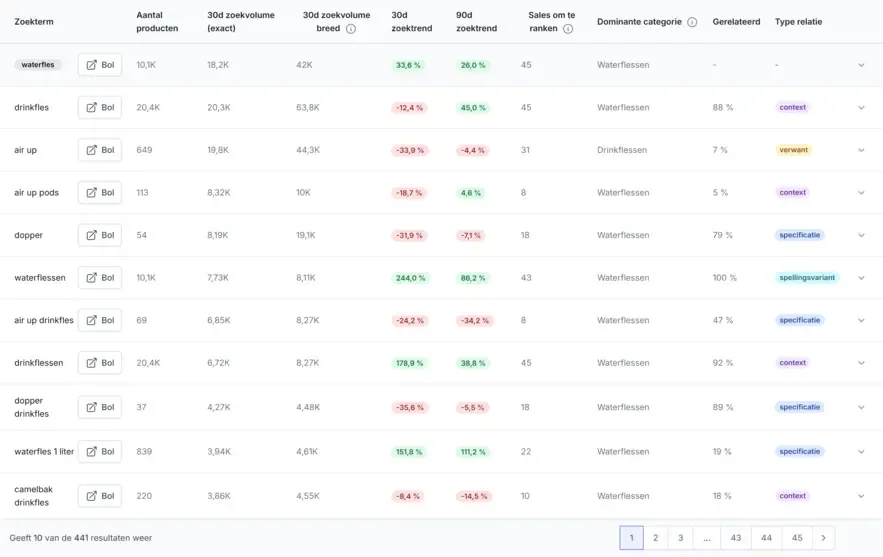The height and width of the screenshot is (557, 883).
Task: Expand the air up row details
Action: (x=861, y=150)
